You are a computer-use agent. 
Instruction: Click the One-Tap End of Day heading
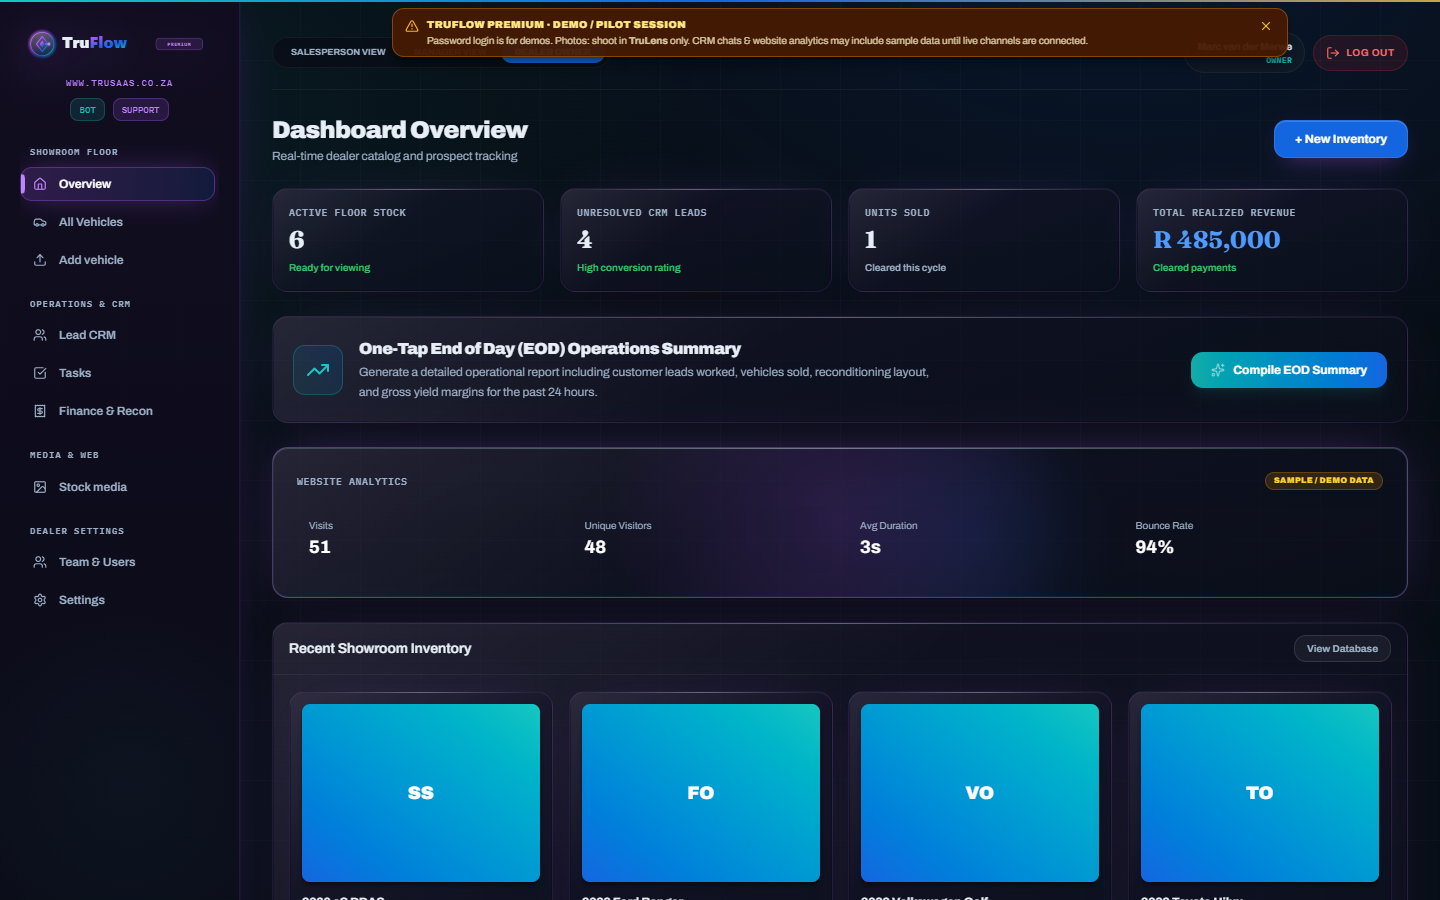tap(550, 349)
